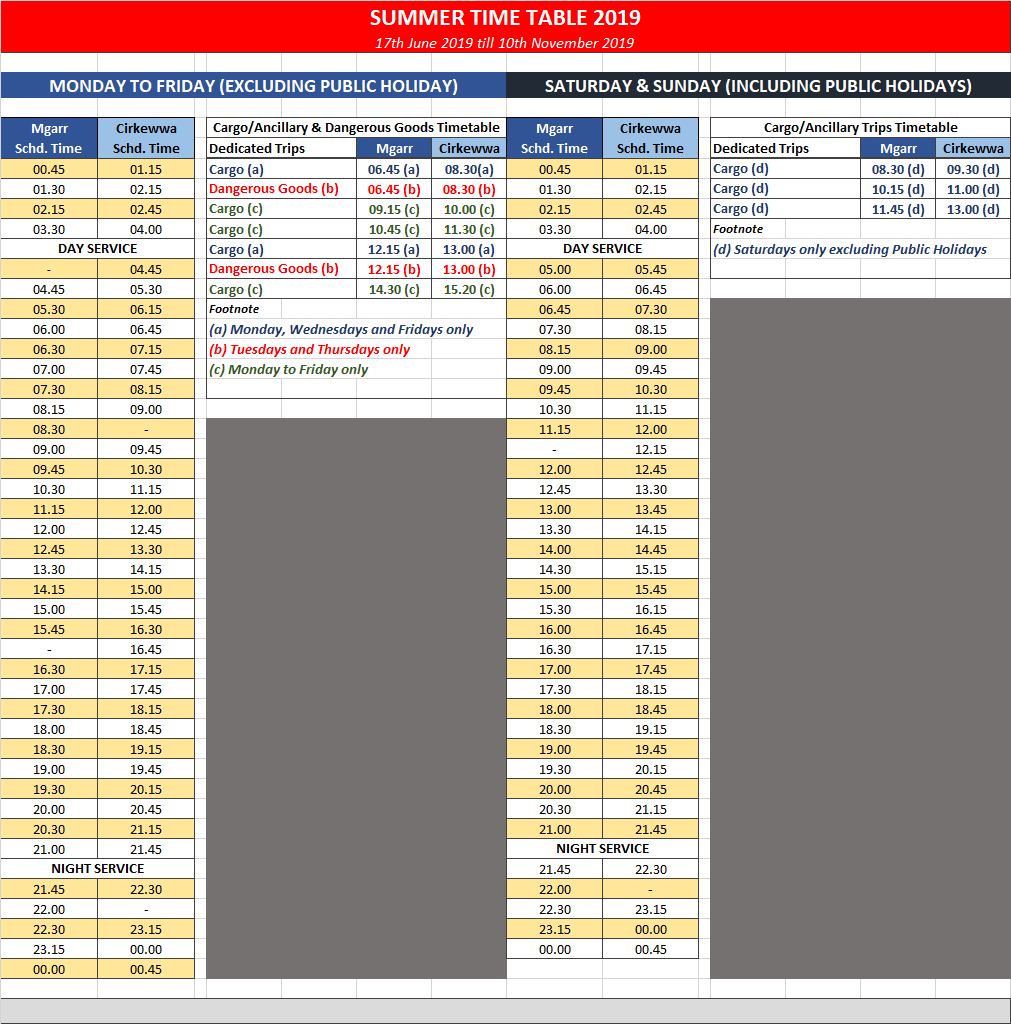Select the '12.15 (a)' cargo time
1011x1024 pixels.
[x=394, y=249]
